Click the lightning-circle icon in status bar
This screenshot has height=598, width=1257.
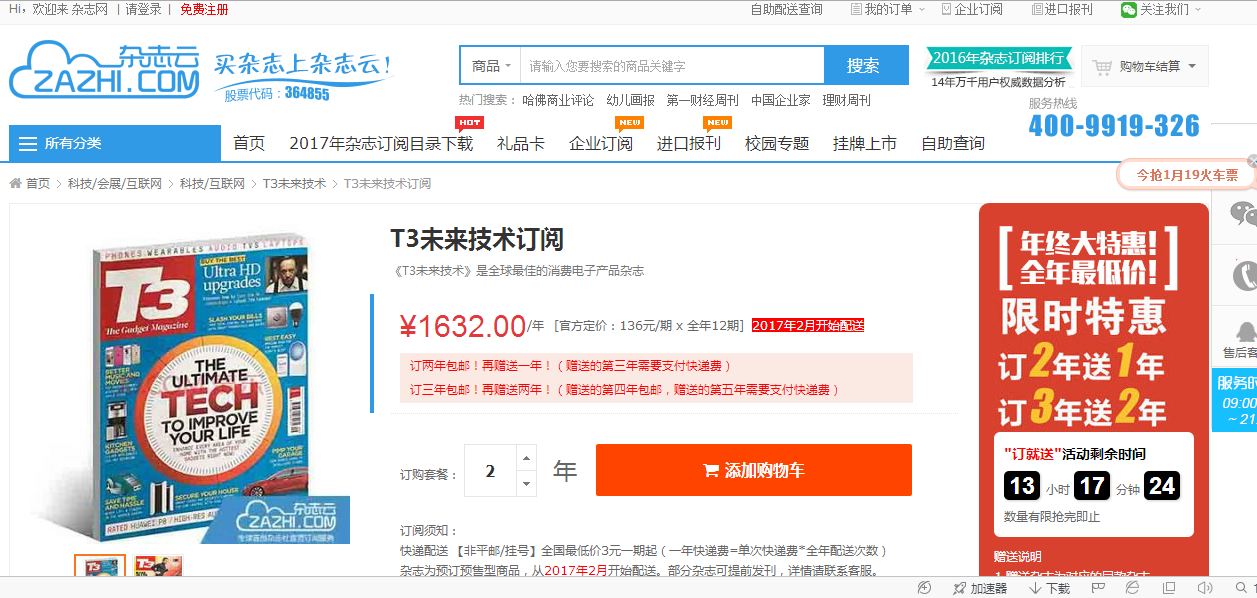924,588
